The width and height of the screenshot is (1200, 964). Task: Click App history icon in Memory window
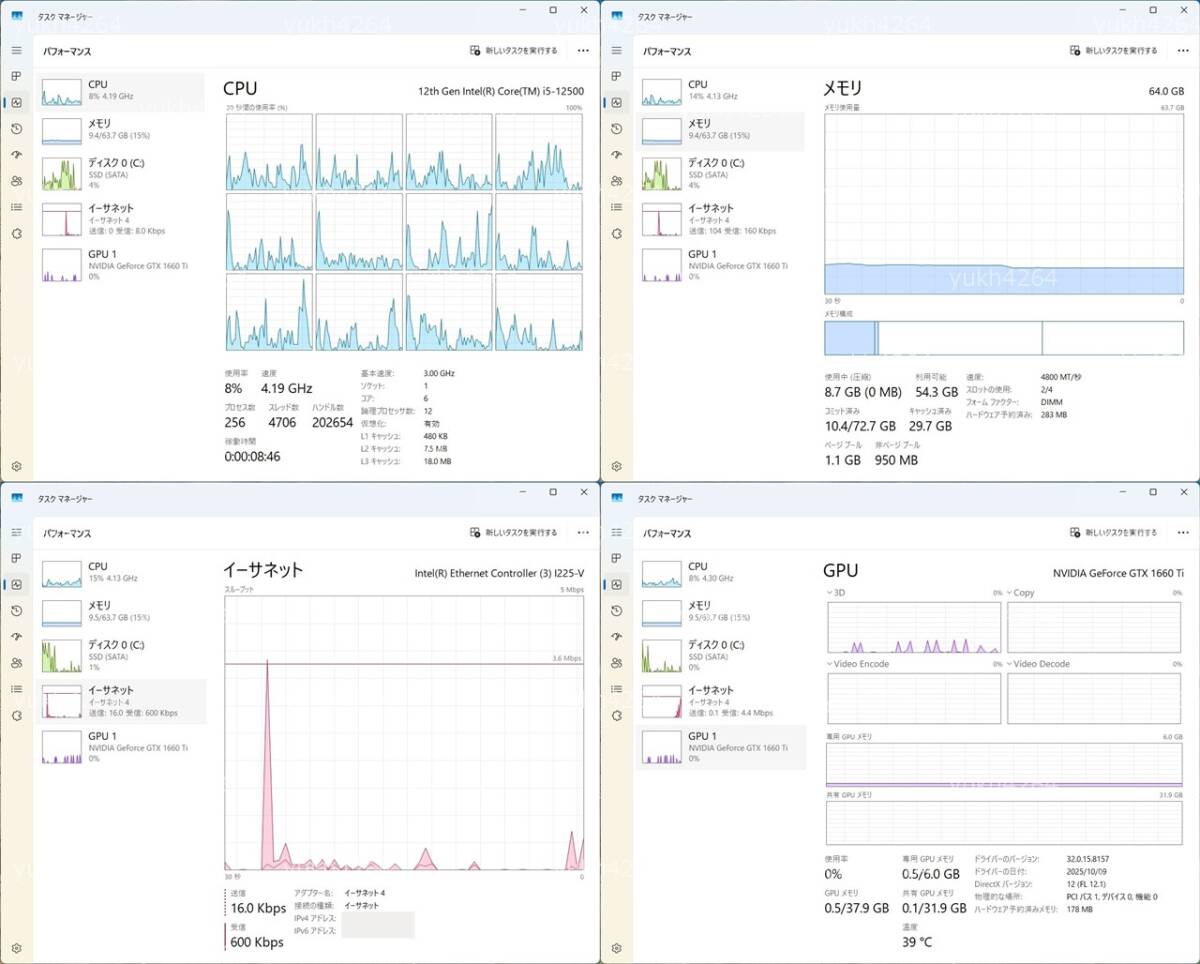616,128
